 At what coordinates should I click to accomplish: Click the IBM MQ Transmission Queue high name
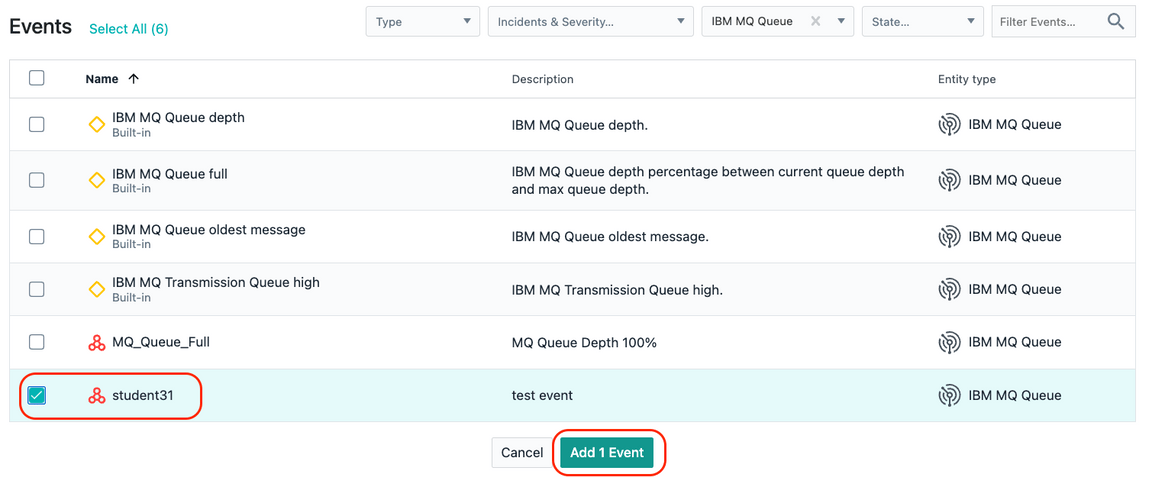point(216,282)
